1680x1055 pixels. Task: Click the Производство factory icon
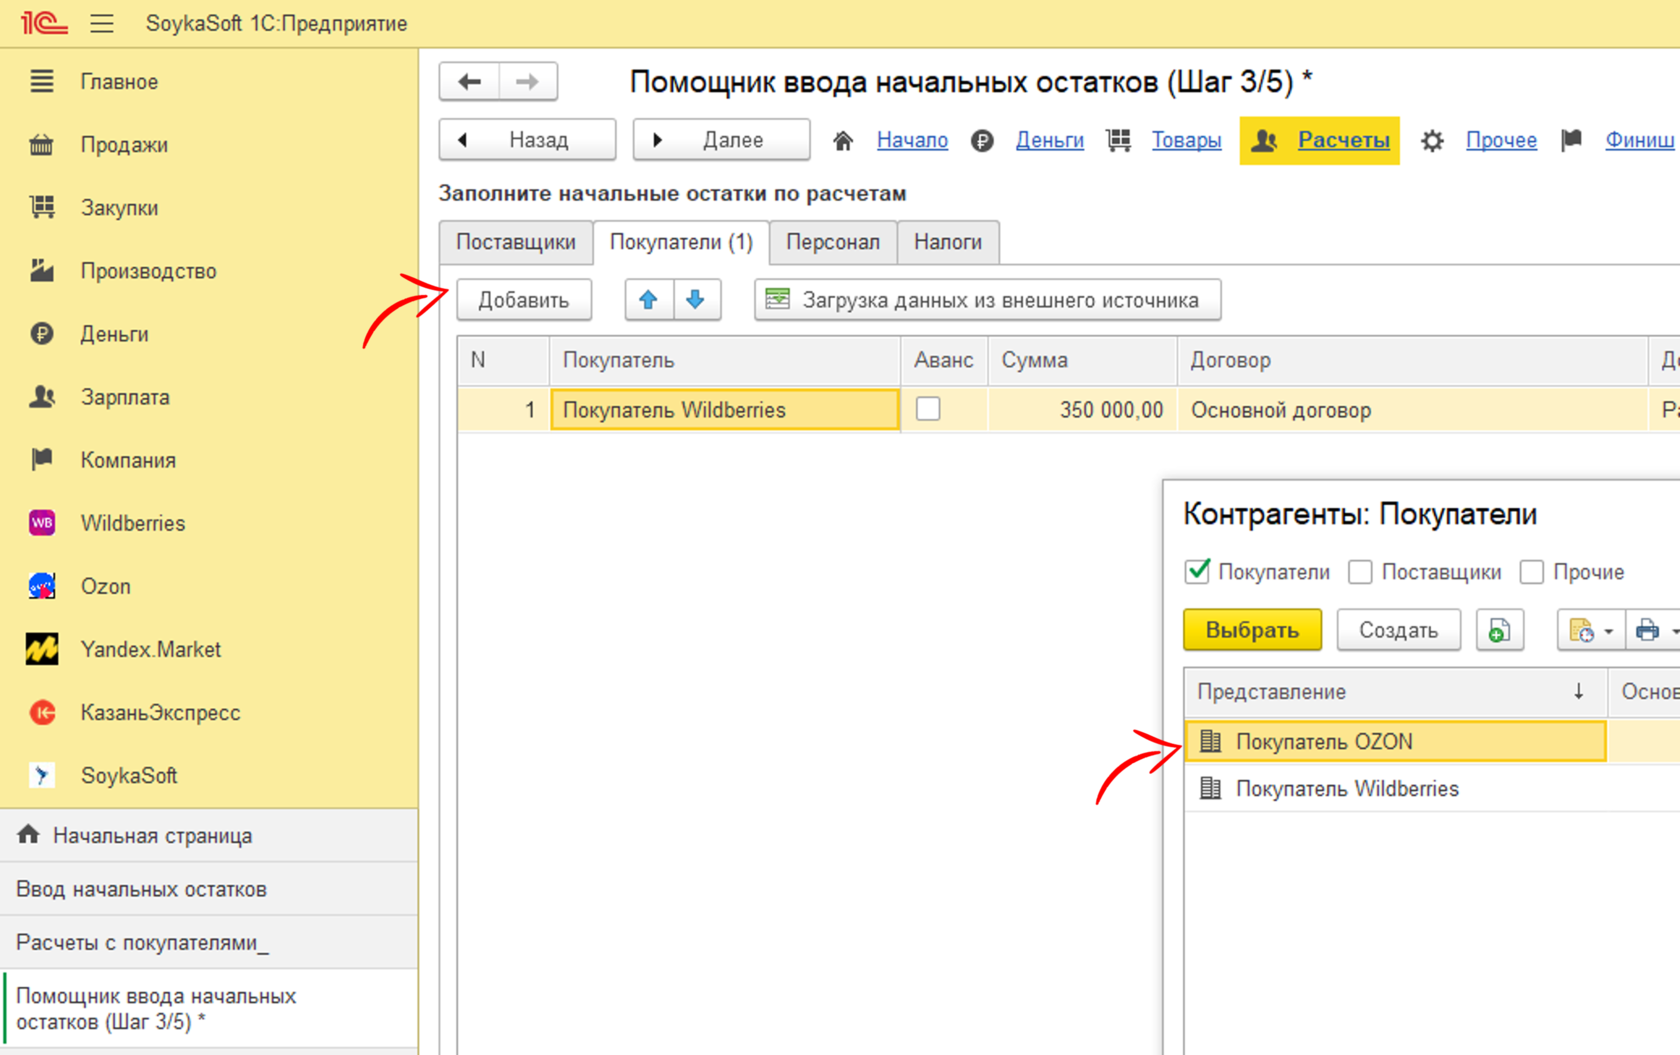click(x=42, y=270)
